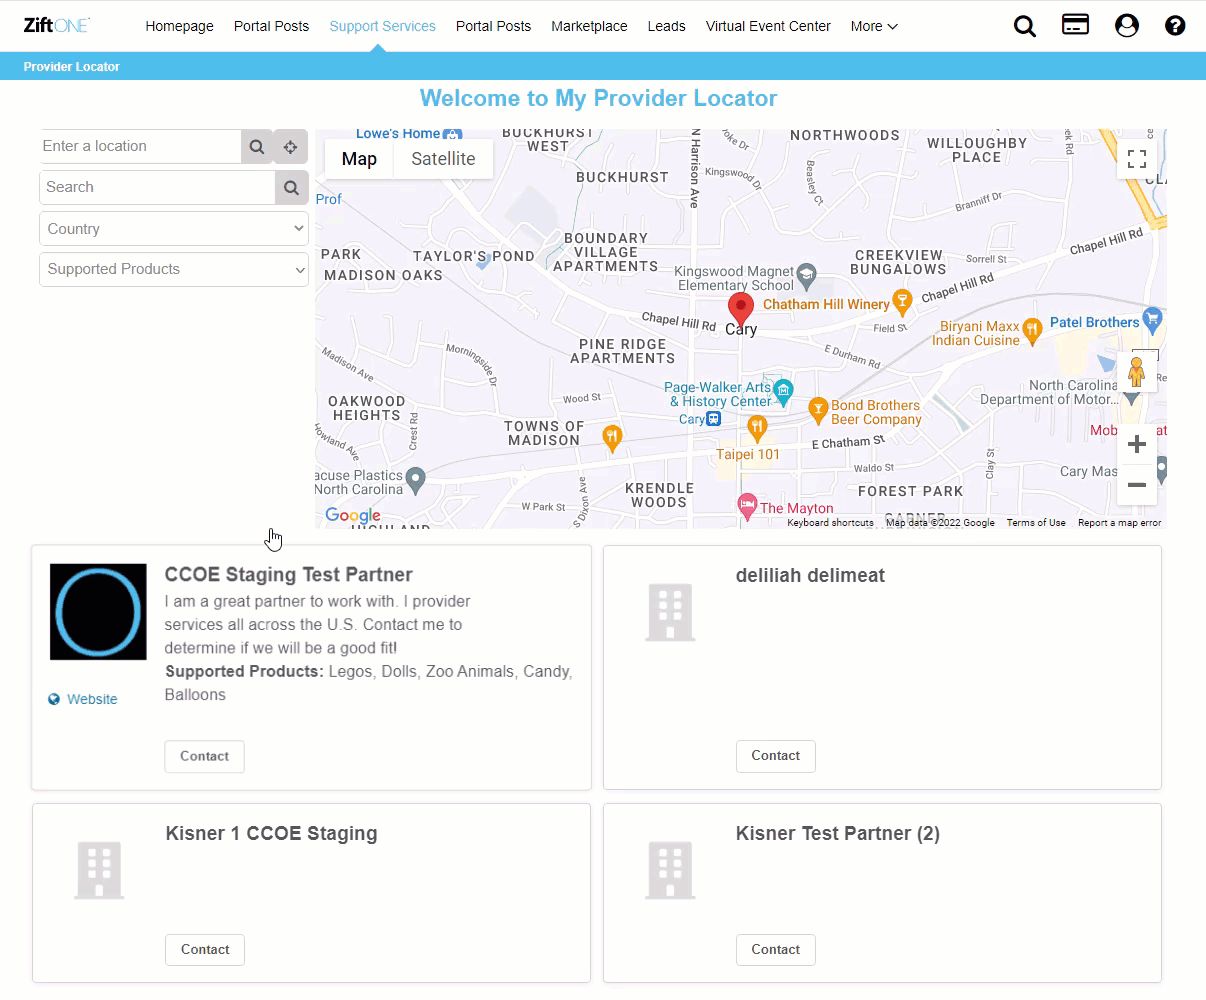Viewport: 1206px width, 1000px height.
Task: Click Kisner 1 CCOE Staging title
Action: (271, 834)
